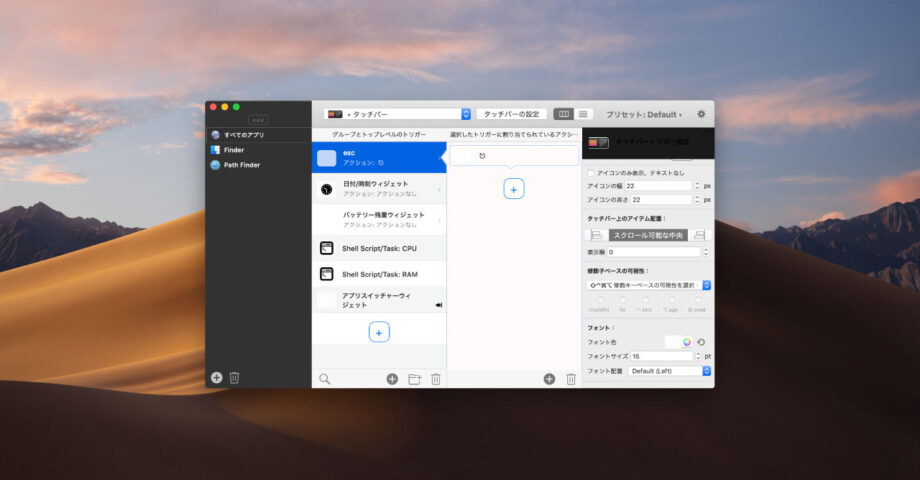Open the タッチバー trigger type dropdown
920x480 pixels.
(397, 114)
